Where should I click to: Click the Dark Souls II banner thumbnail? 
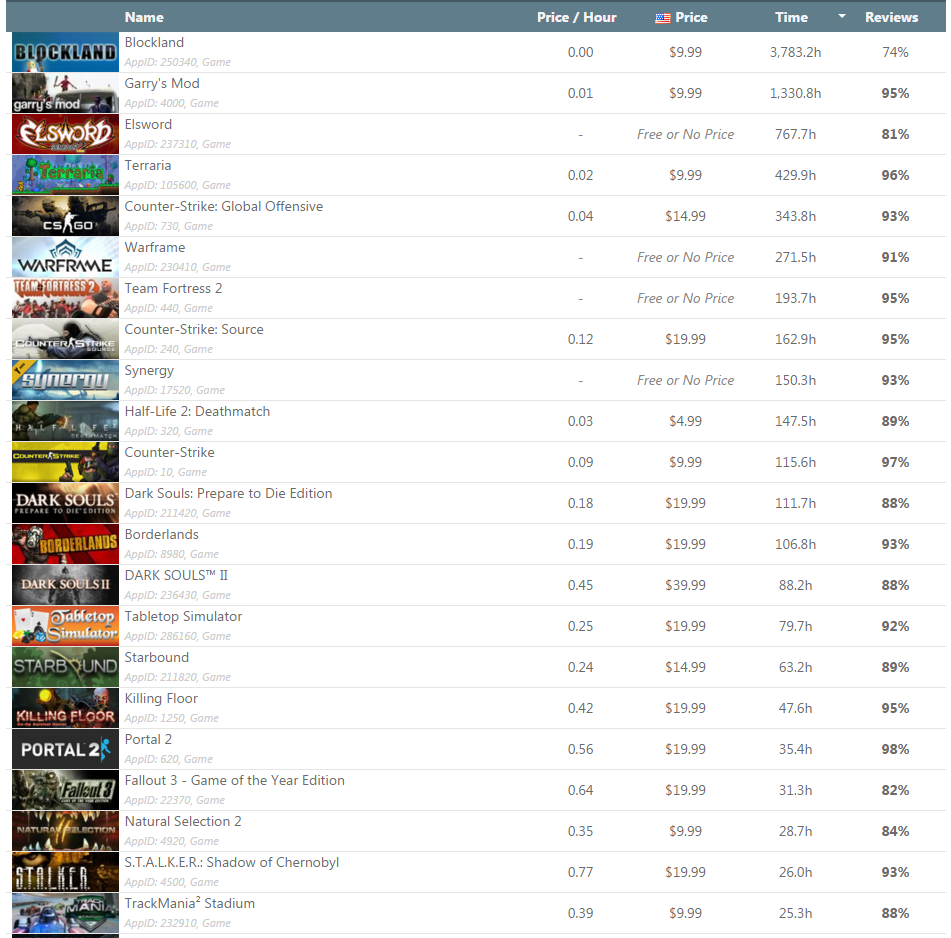[x=66, y=585]
